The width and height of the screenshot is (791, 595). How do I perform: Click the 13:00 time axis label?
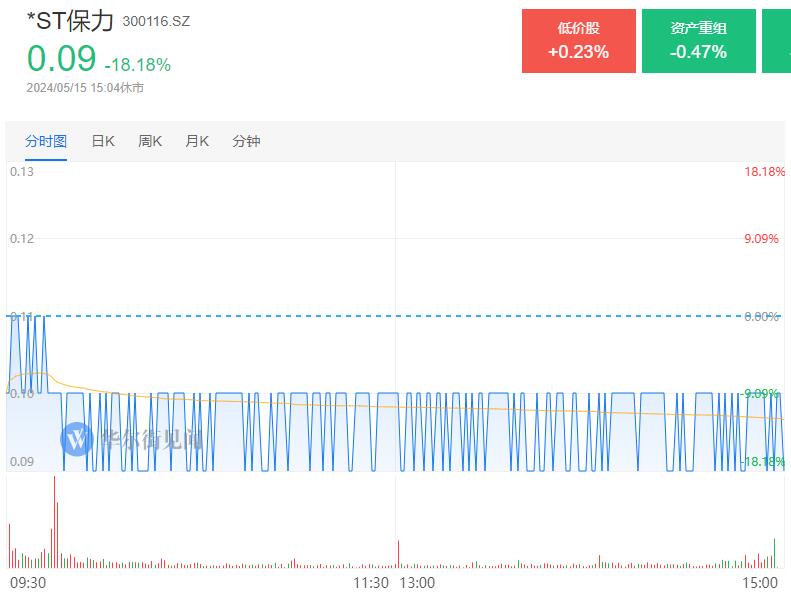tap(417, 583)
